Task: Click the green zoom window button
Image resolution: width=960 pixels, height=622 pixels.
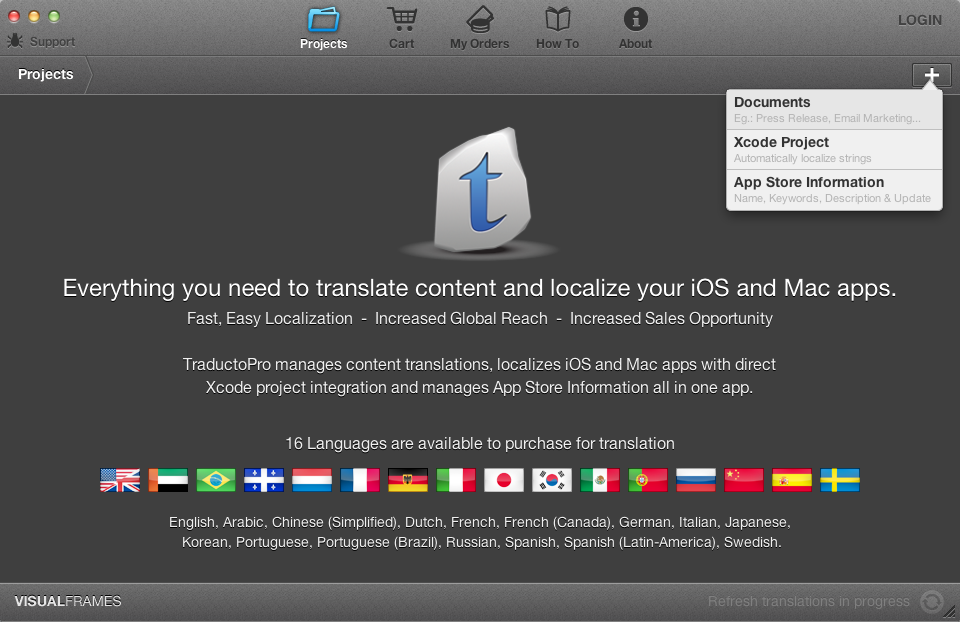Action: click(54, 17)
